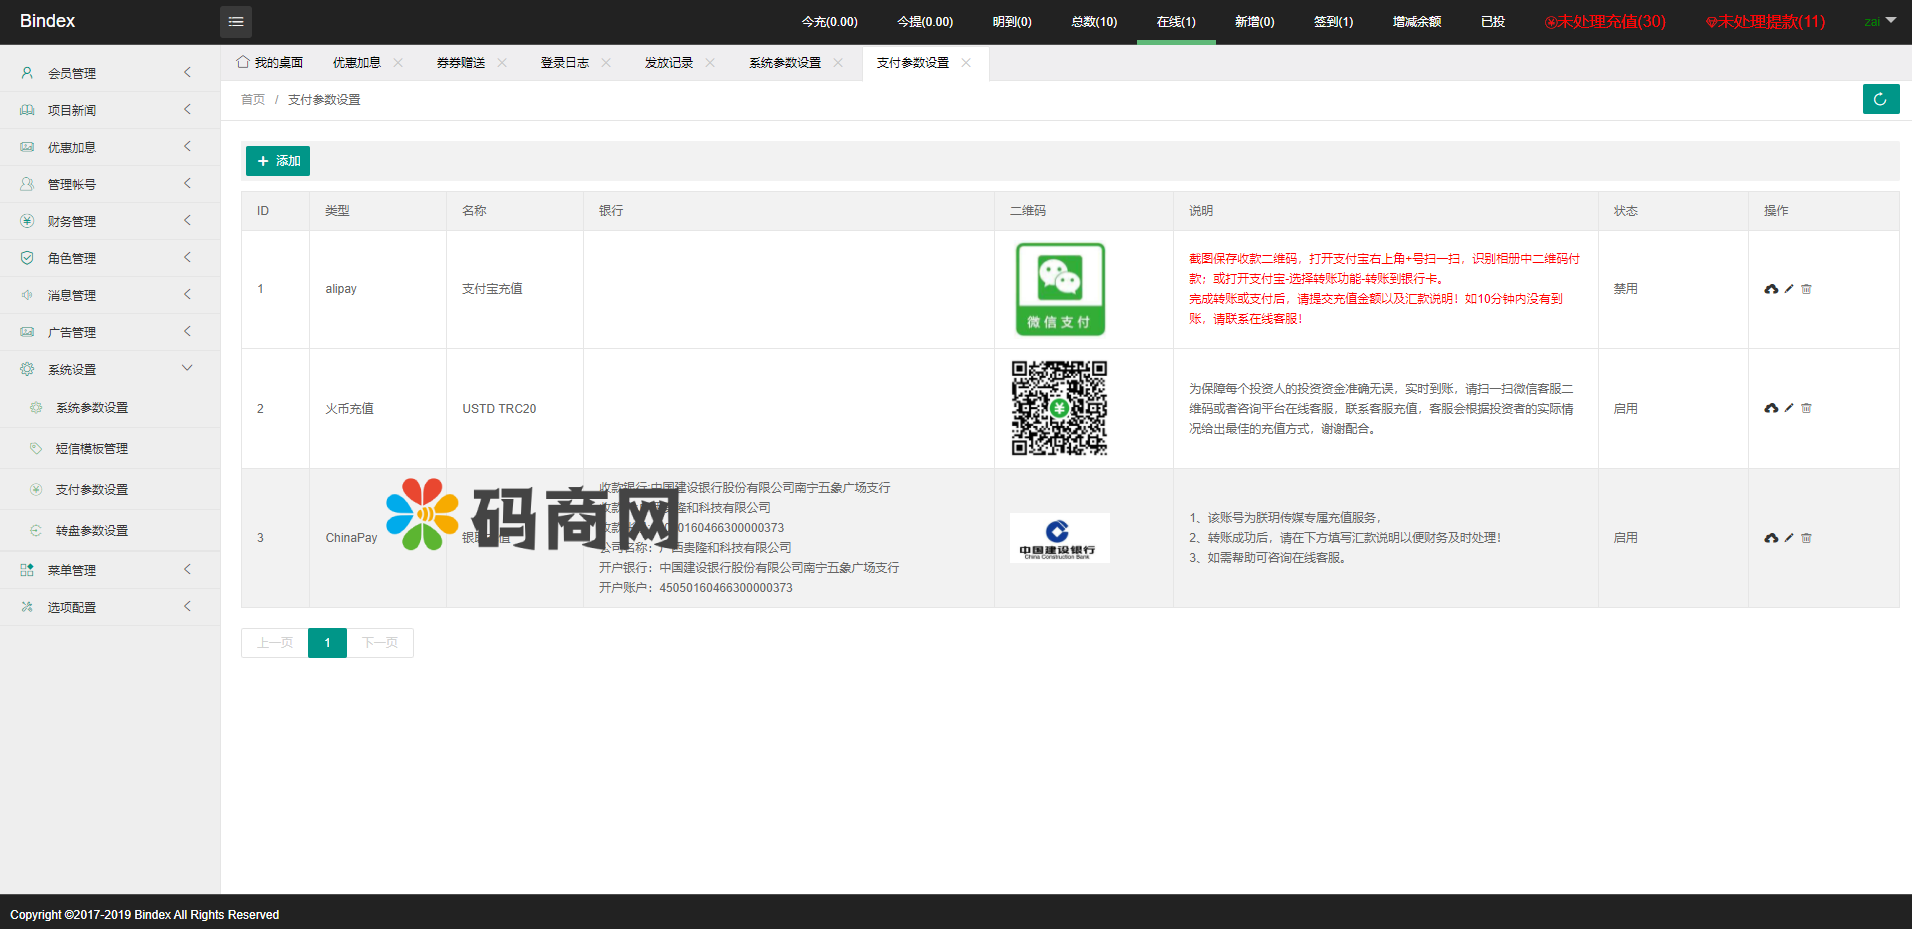Viewport: 1912px width, 929px height.
Task: Select the 消息管理 speaker icon
Action: [27, 294]
